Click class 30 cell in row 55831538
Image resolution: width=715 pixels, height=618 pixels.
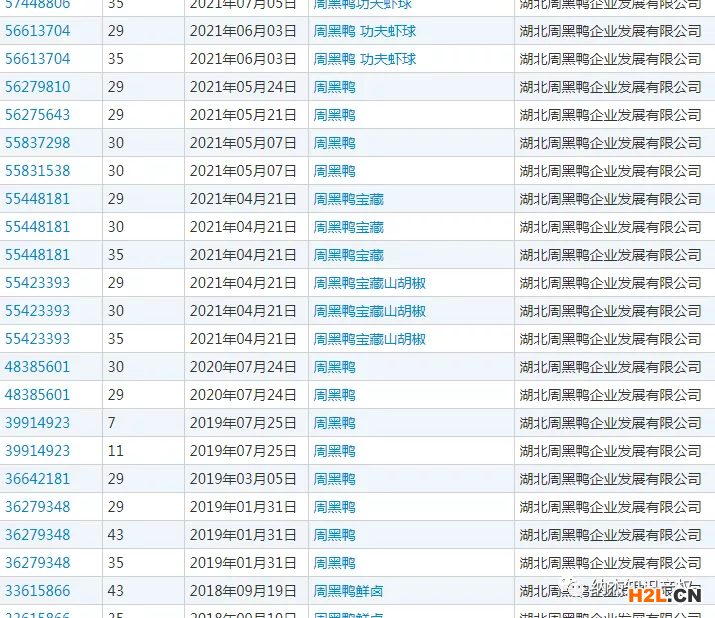[x=115, y=171]
